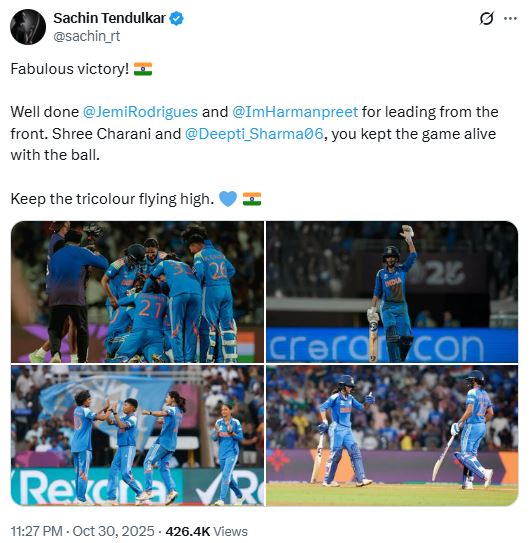Click the Grok icon beside the post
This screenshot has width=532, height=543.
click(486, 18)
